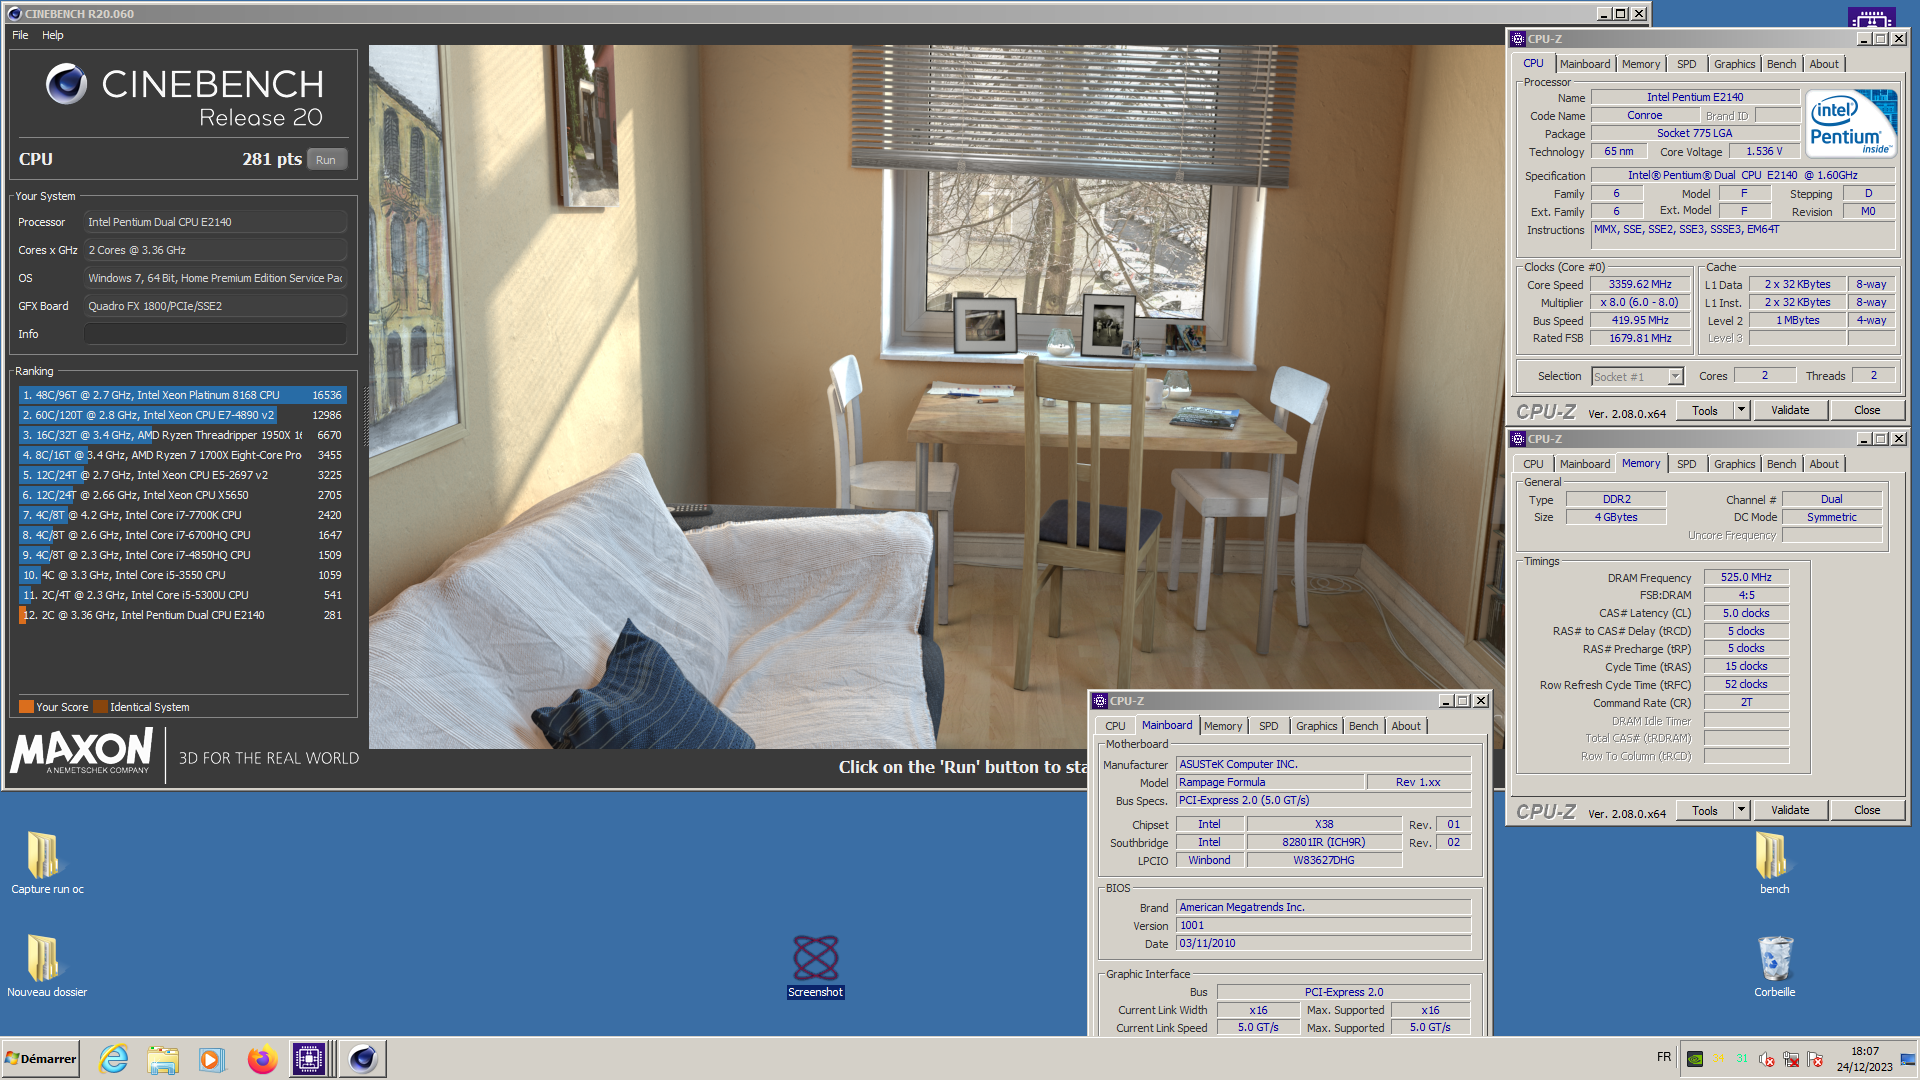Click the FR language indicator
Image resolution: width=1920 pixels, height=1080 pixels.
coord(1664,1057)
